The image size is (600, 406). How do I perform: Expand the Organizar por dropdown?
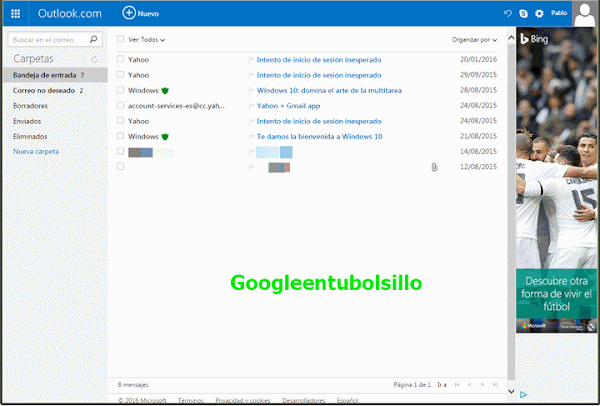click(474, 39)
